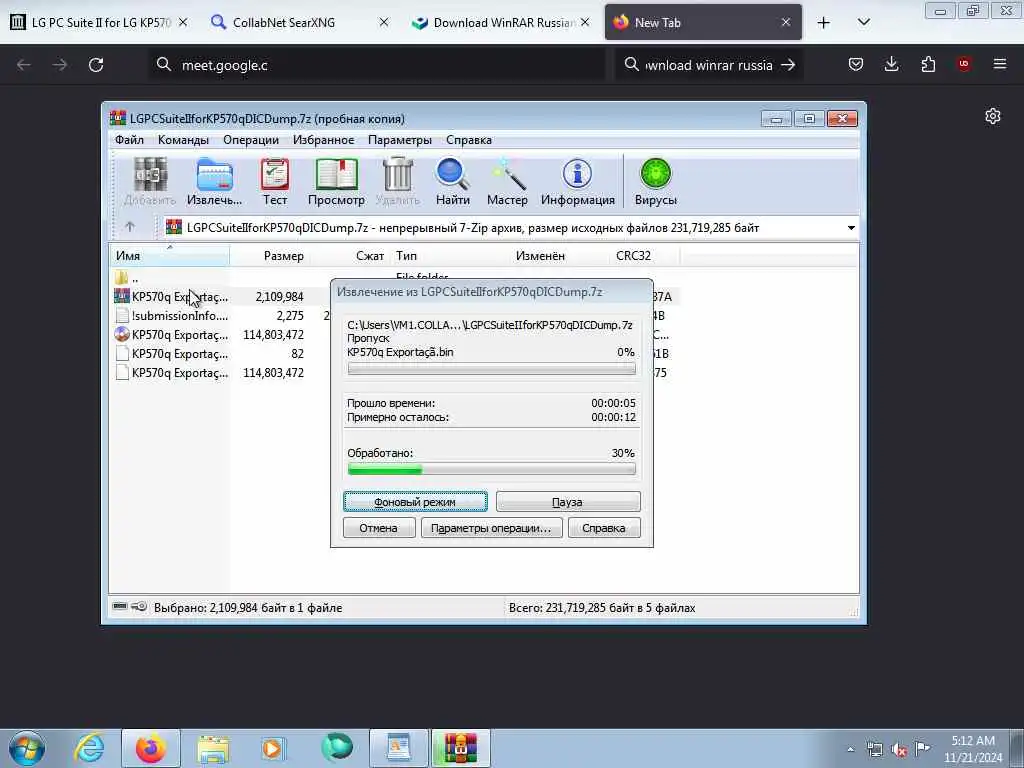1024x768 pixels.
Task: Click the meet.google.c address bar
Action: click(x=377, y=65)
